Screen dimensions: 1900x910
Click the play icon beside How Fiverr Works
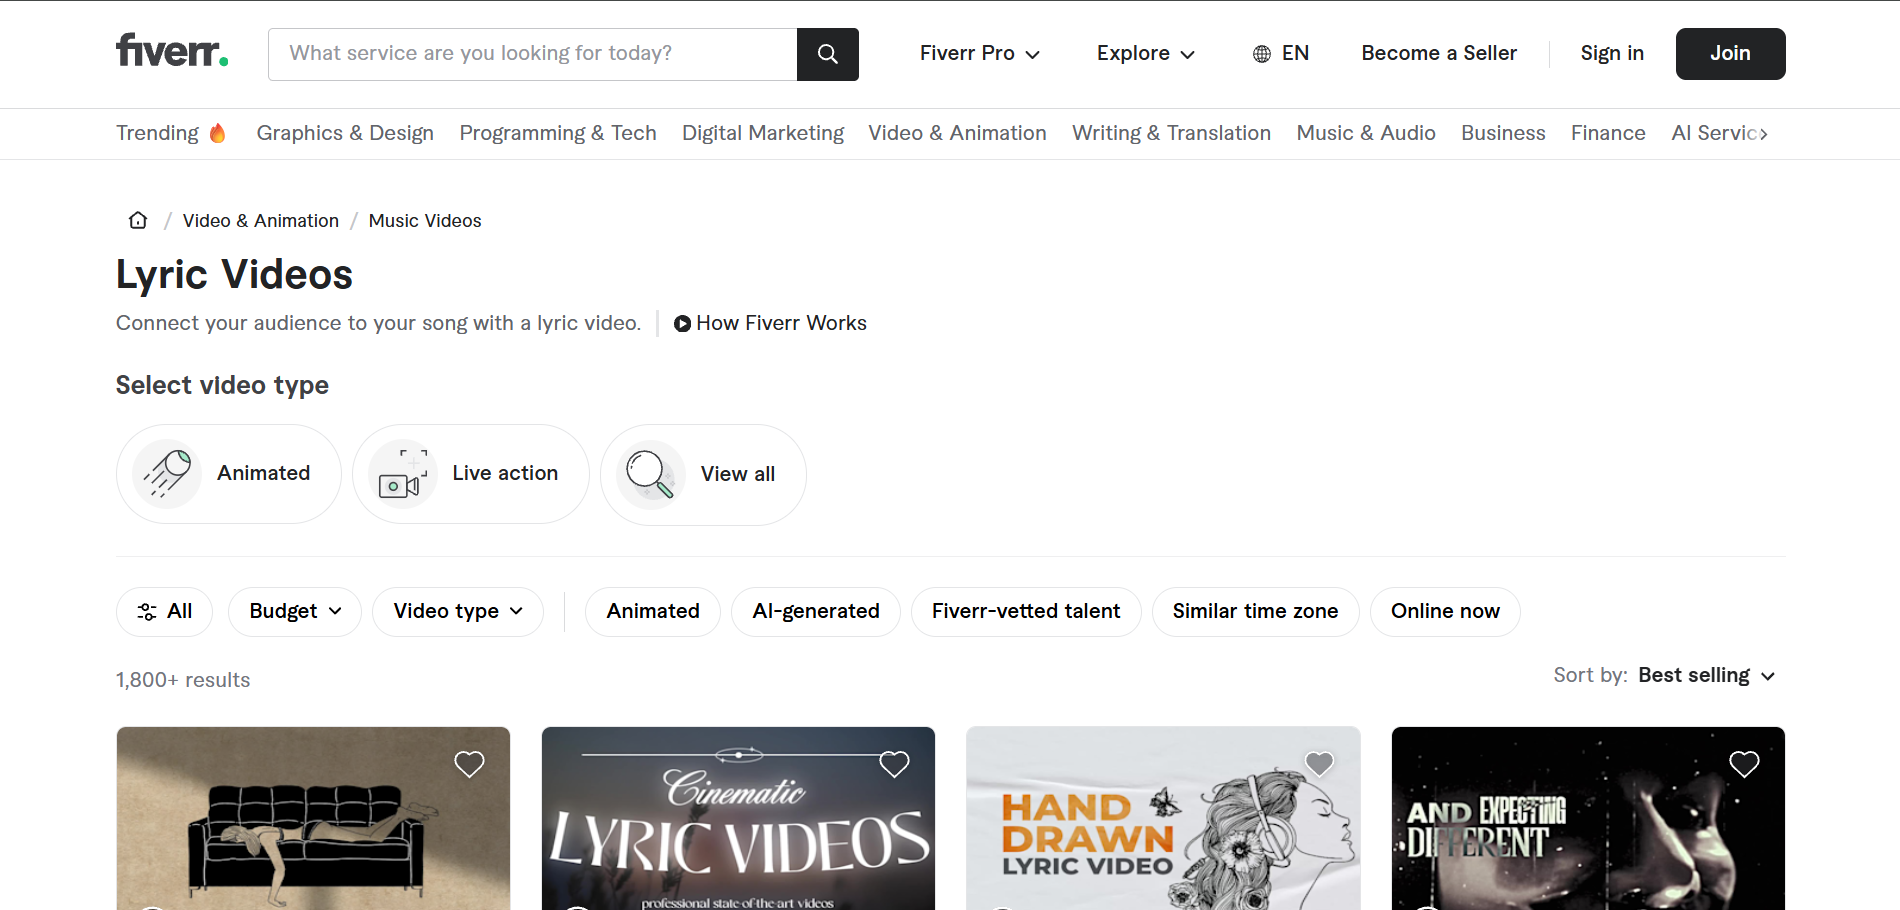(682, 324)
